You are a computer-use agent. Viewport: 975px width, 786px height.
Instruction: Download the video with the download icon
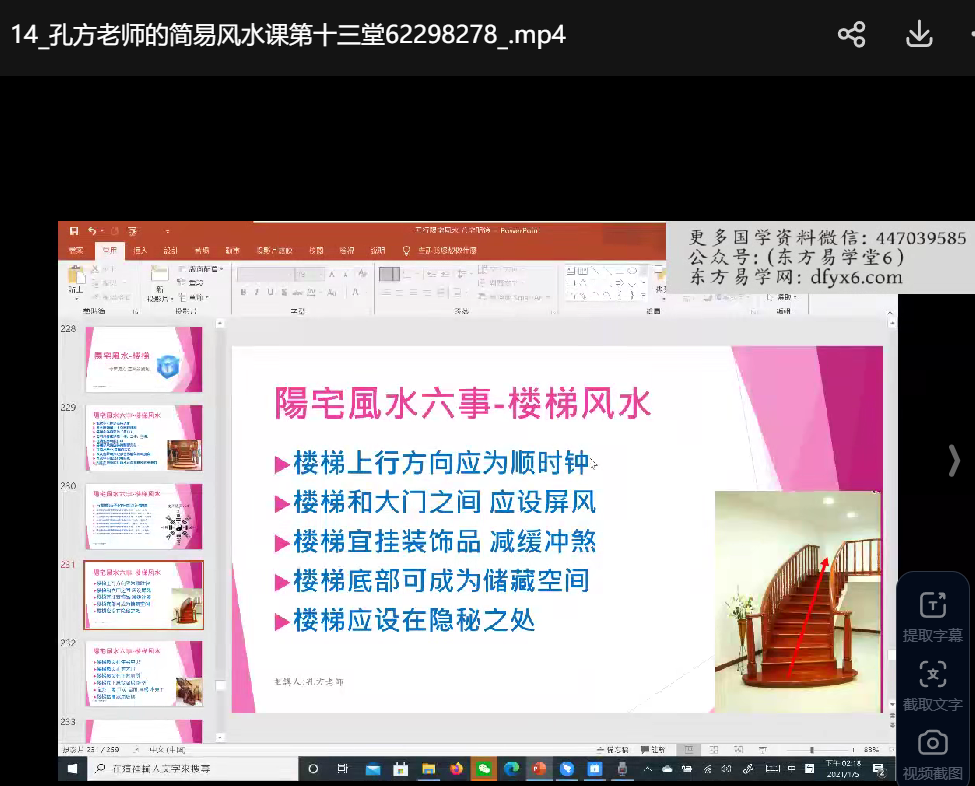tap(918, 35)
